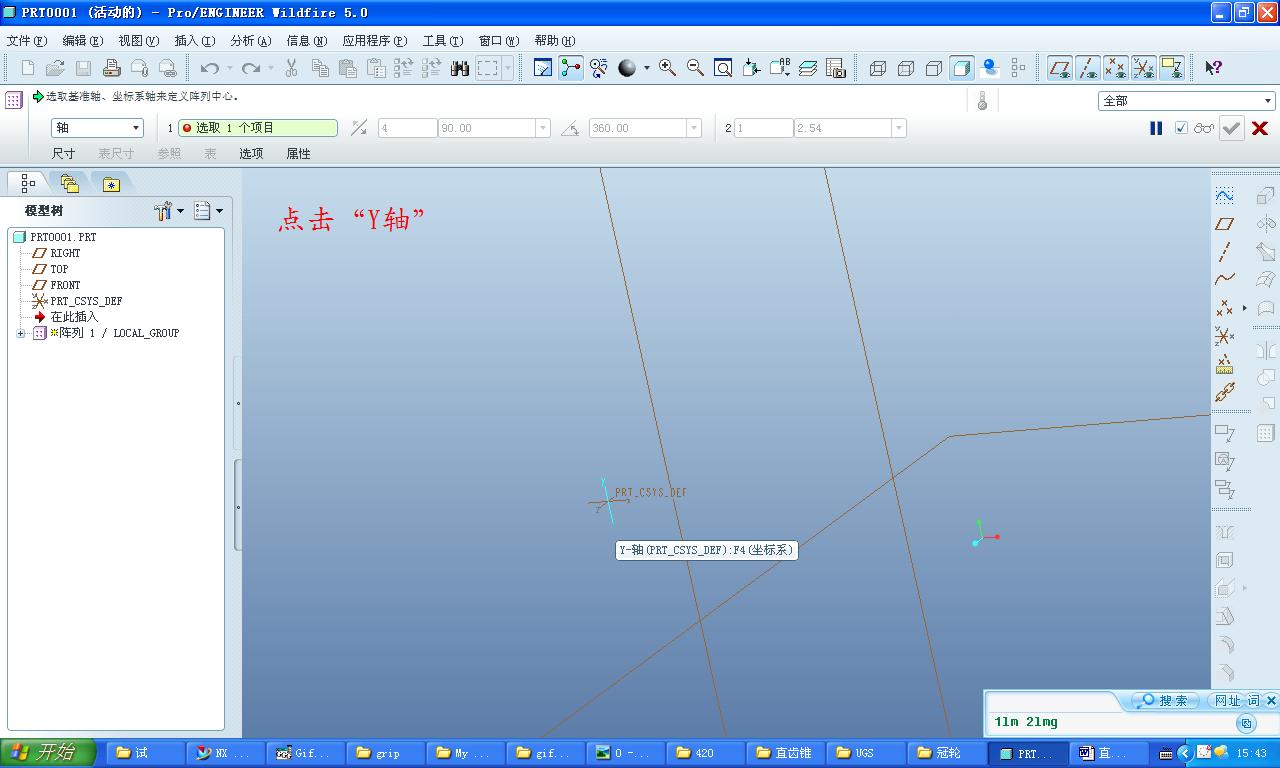Open the 插入(I) menu
Screen dimensions: 1280x768
click(194, 41)
